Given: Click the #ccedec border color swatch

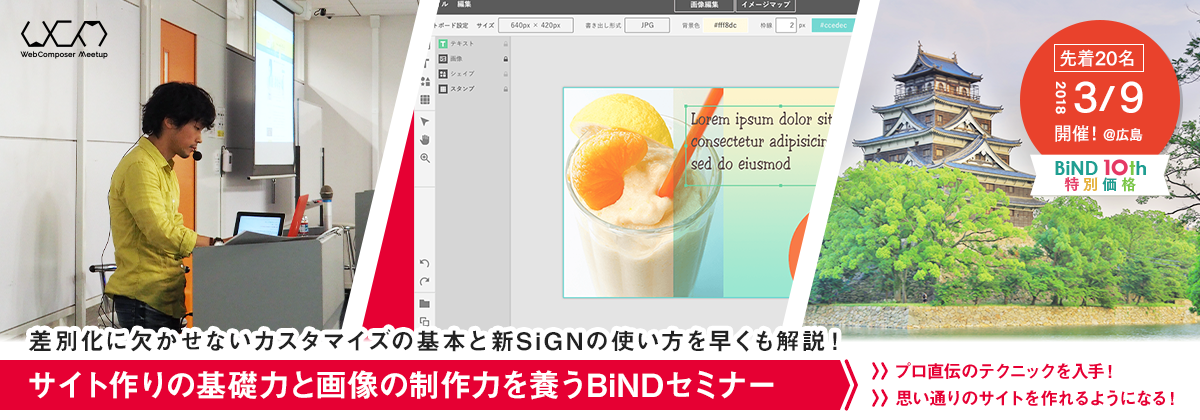Looking at the screenshot, I should [831, 25].
